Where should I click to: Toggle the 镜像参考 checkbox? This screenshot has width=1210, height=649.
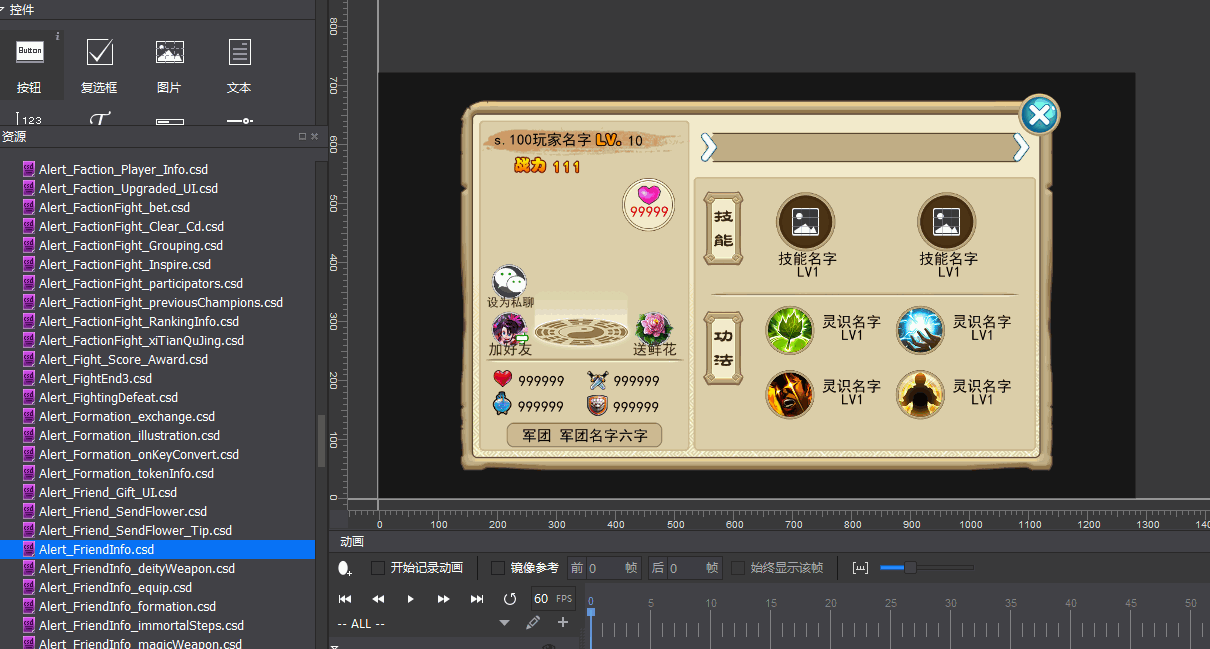pos(498,568)
